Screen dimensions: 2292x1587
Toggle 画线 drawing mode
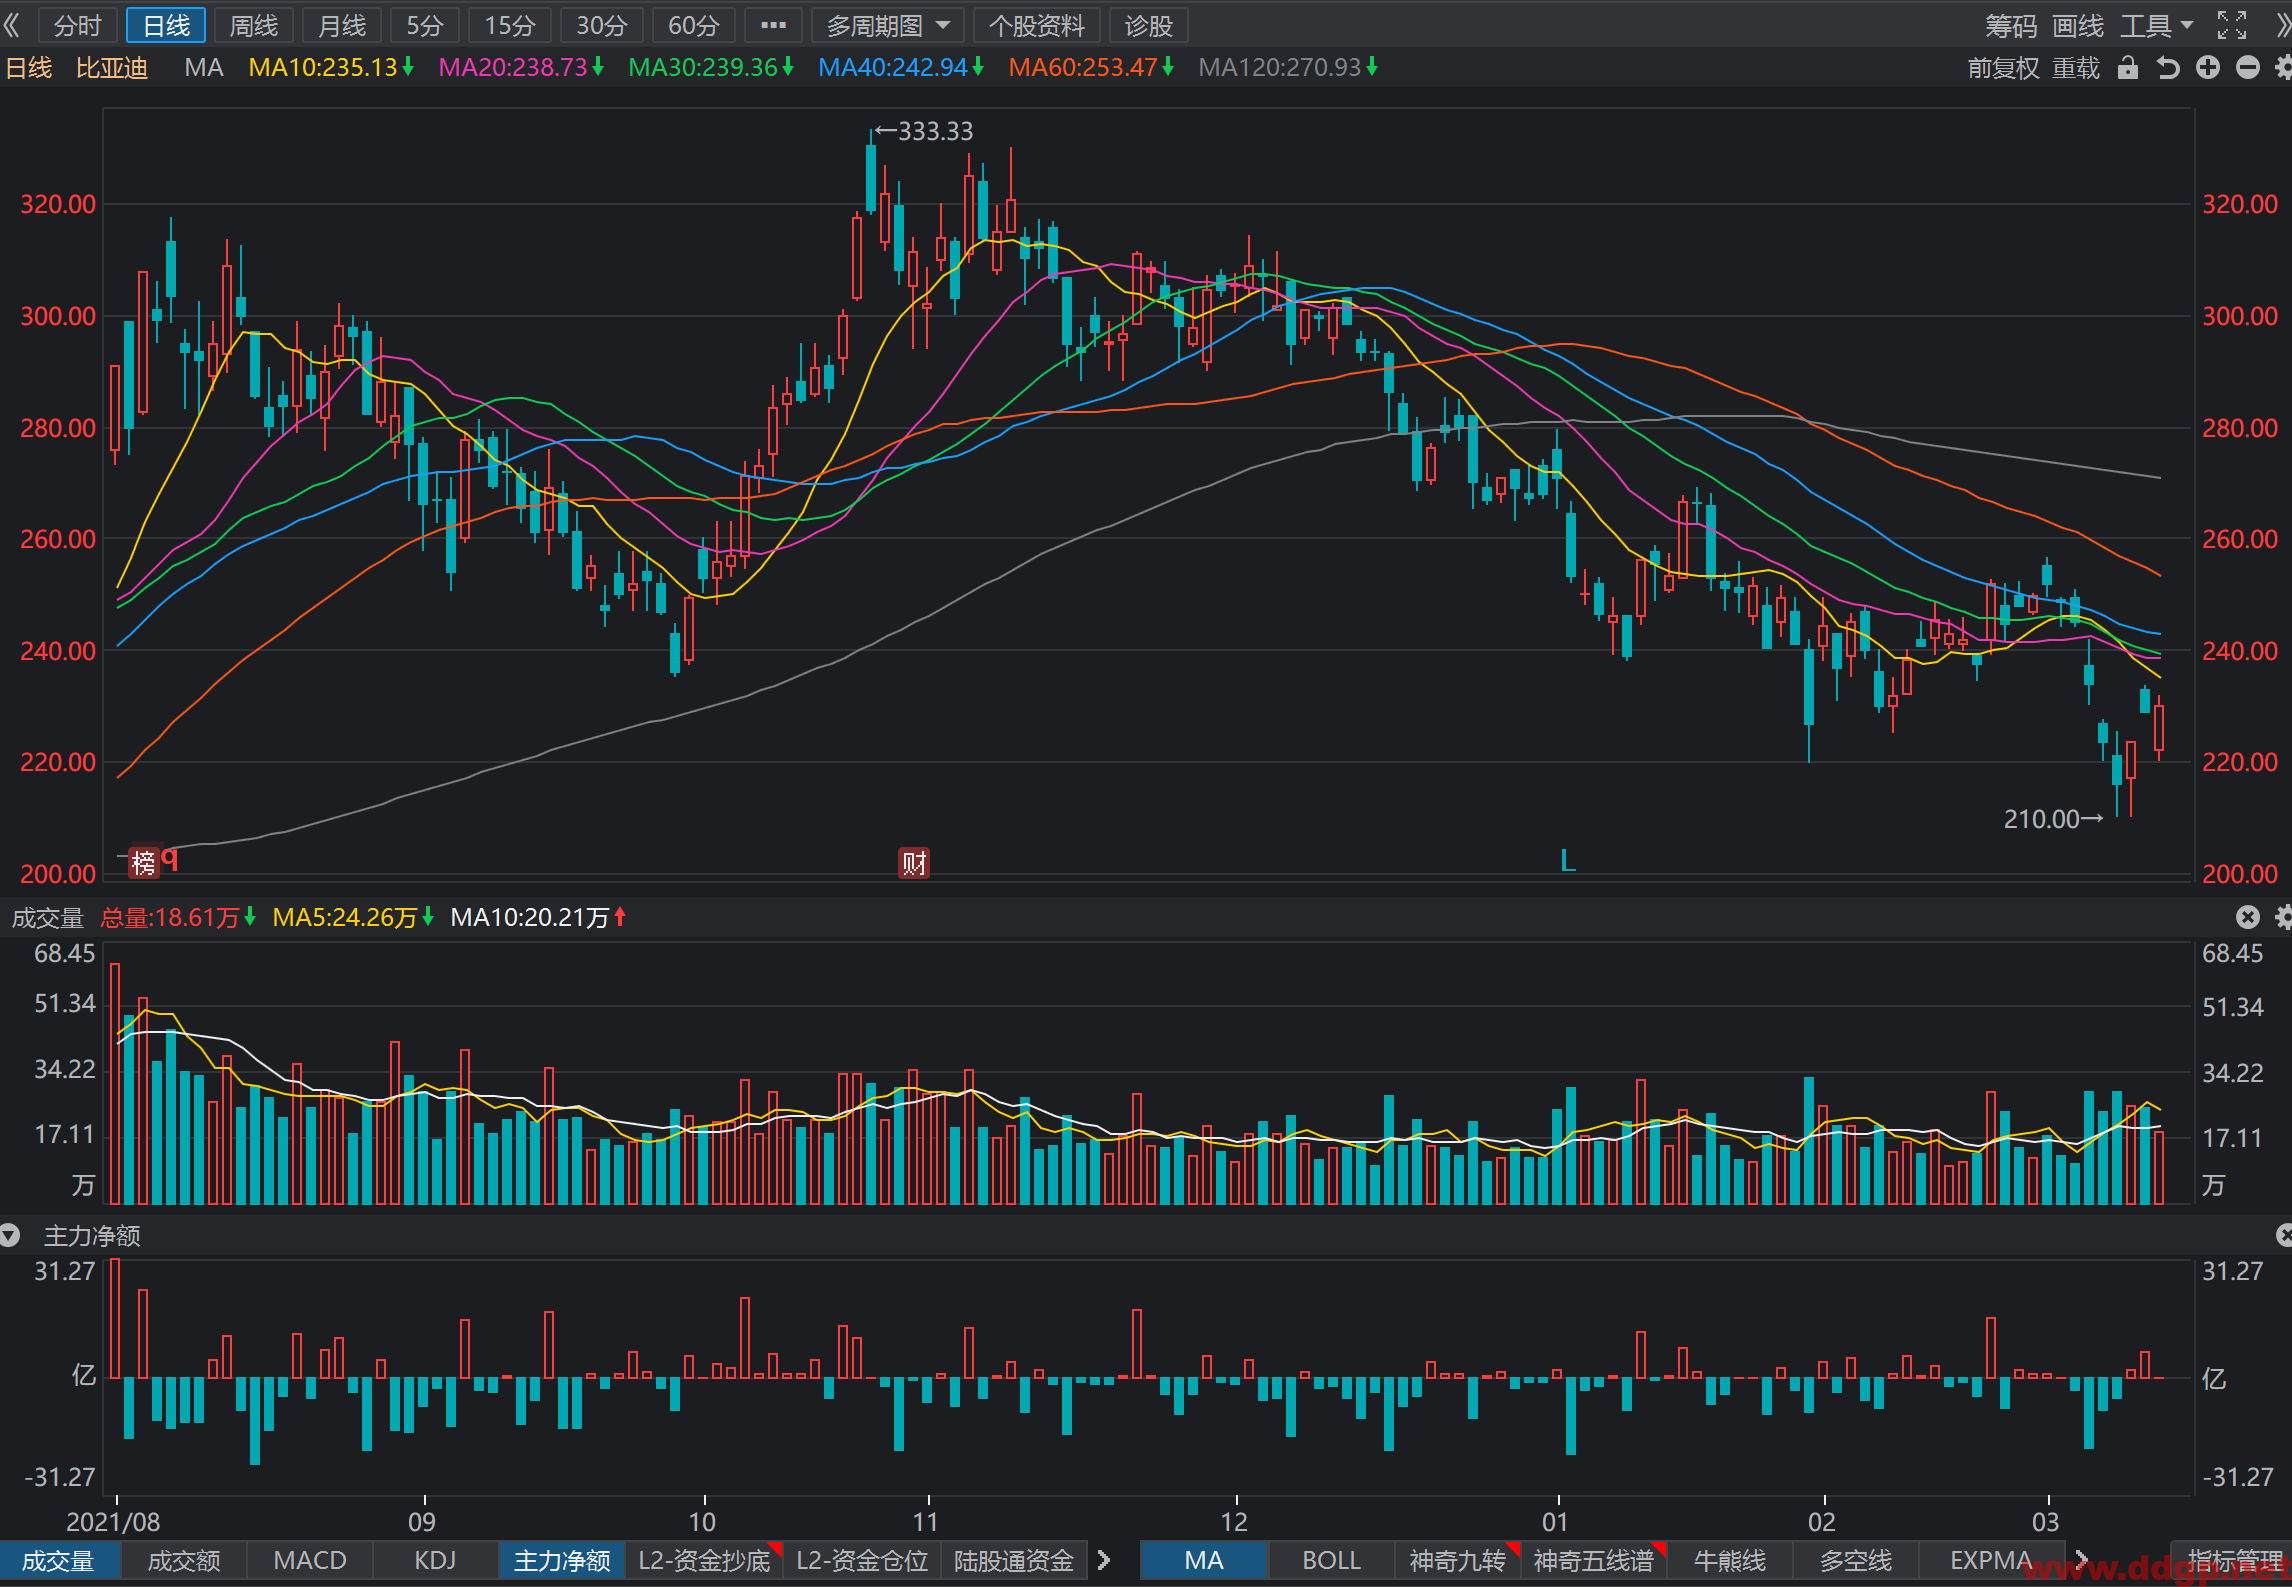(2079, 26)
